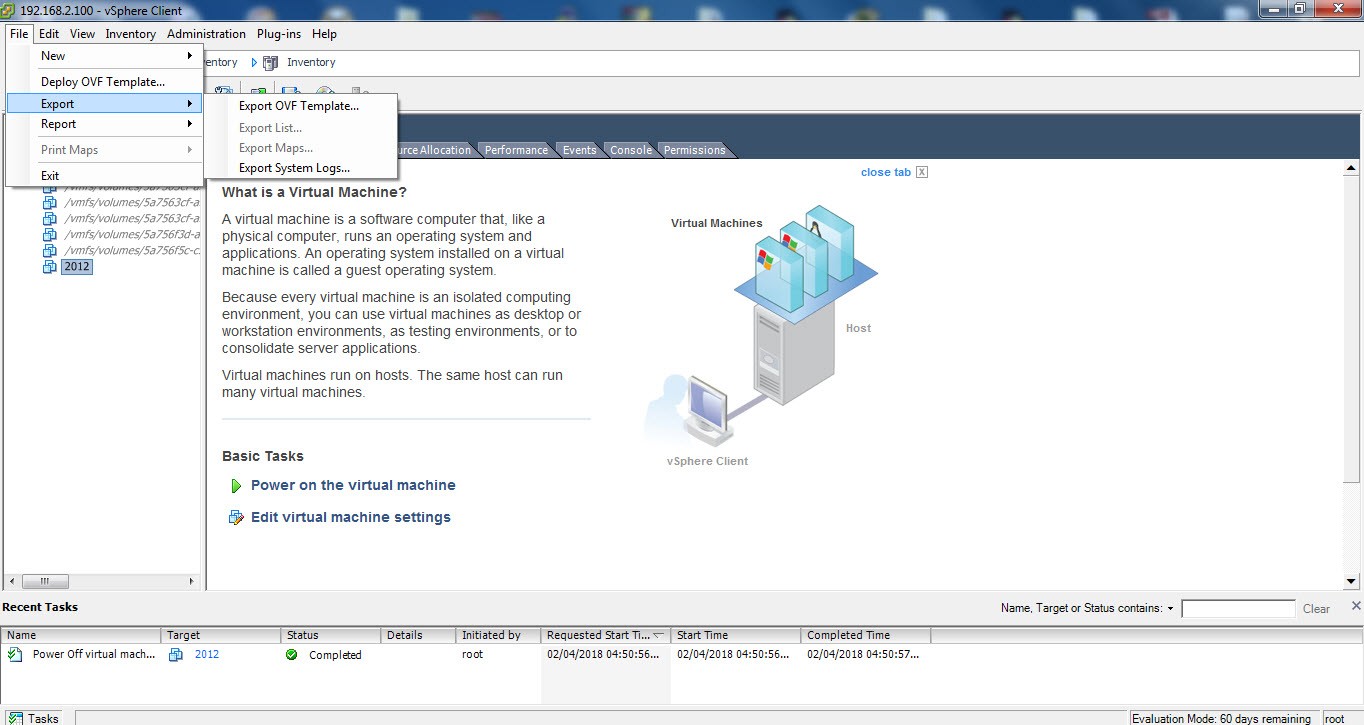Image resolution: width=1364 pixels, height=725 pixels.
Task: Click the Start Time column header
Action: [736, 635]
